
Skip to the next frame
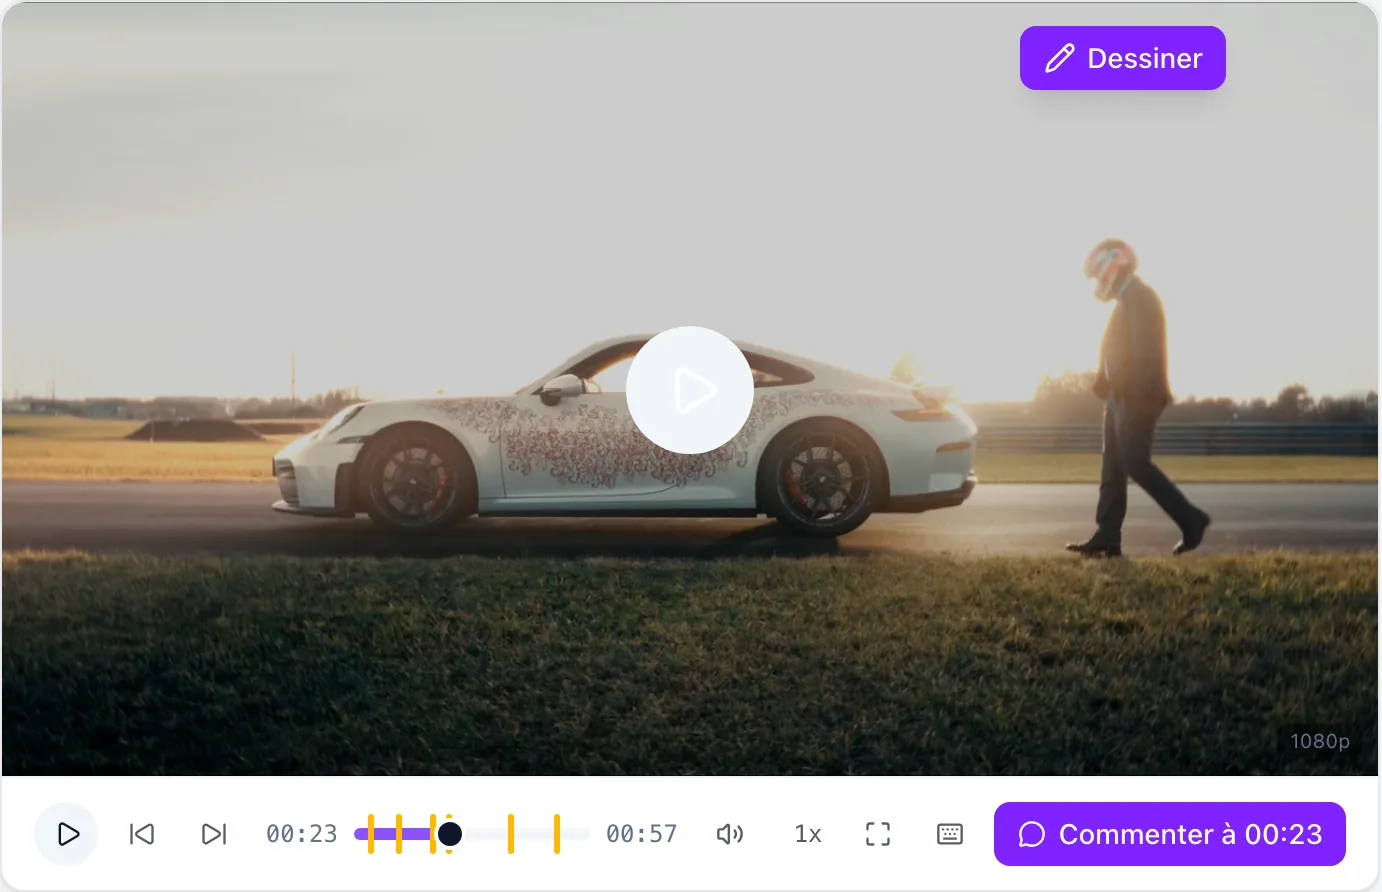click(214, 834)
